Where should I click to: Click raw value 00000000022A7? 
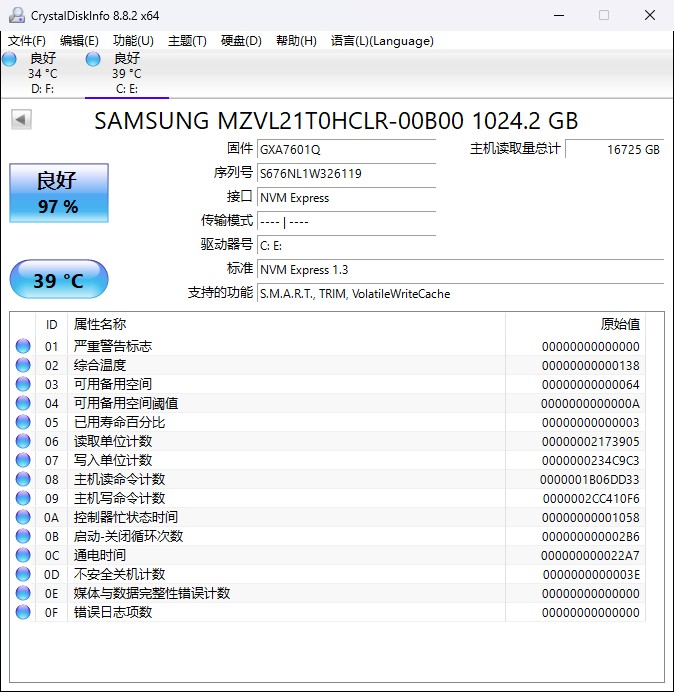click(590, 555)
